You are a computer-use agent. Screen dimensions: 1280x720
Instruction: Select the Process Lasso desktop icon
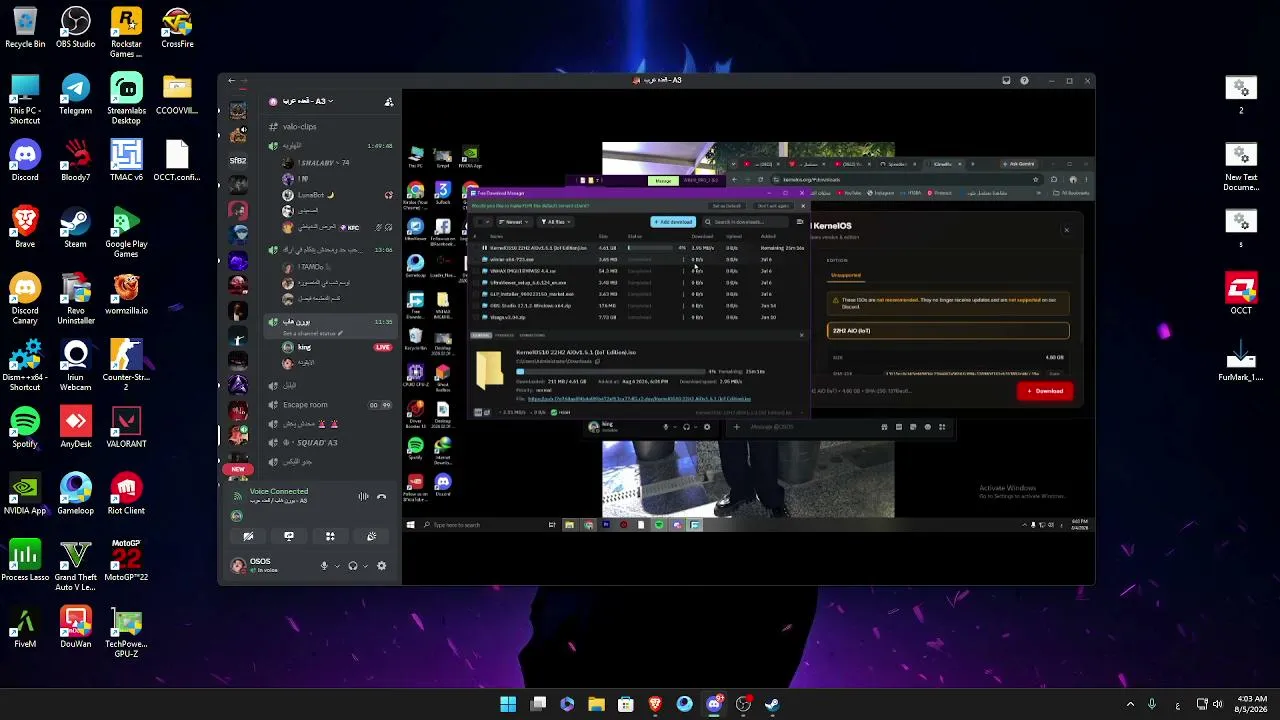(25, 562)
